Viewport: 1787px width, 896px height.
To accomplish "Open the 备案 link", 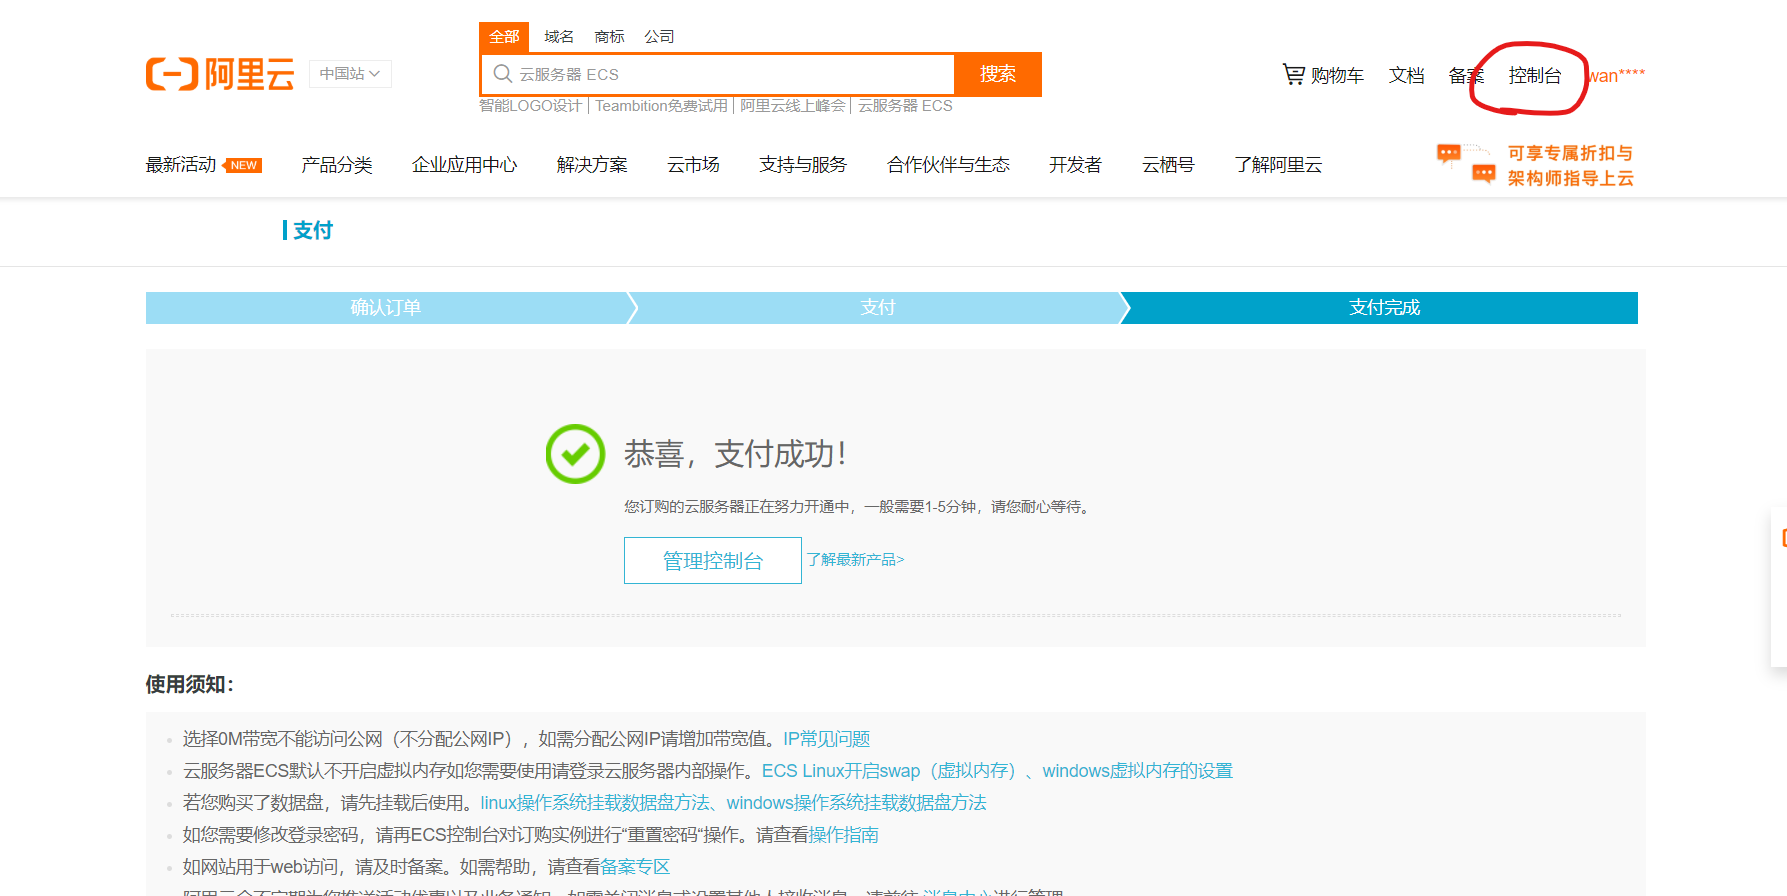I will point(1466,75).
